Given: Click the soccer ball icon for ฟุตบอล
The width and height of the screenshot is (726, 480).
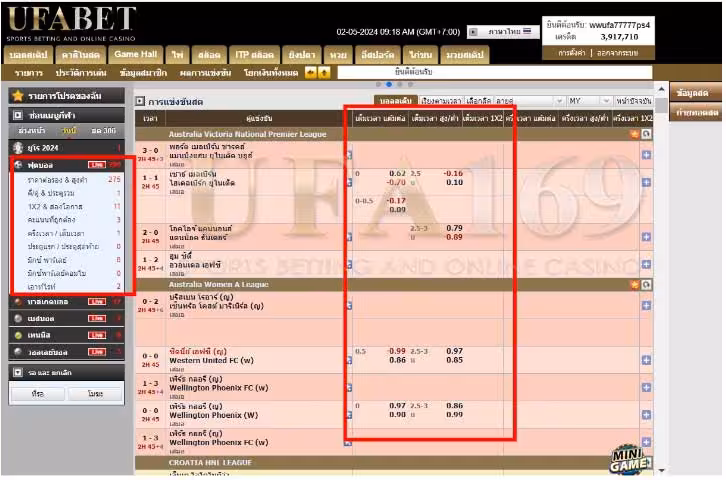Looking at the screenshot, I should coord(19,164).
